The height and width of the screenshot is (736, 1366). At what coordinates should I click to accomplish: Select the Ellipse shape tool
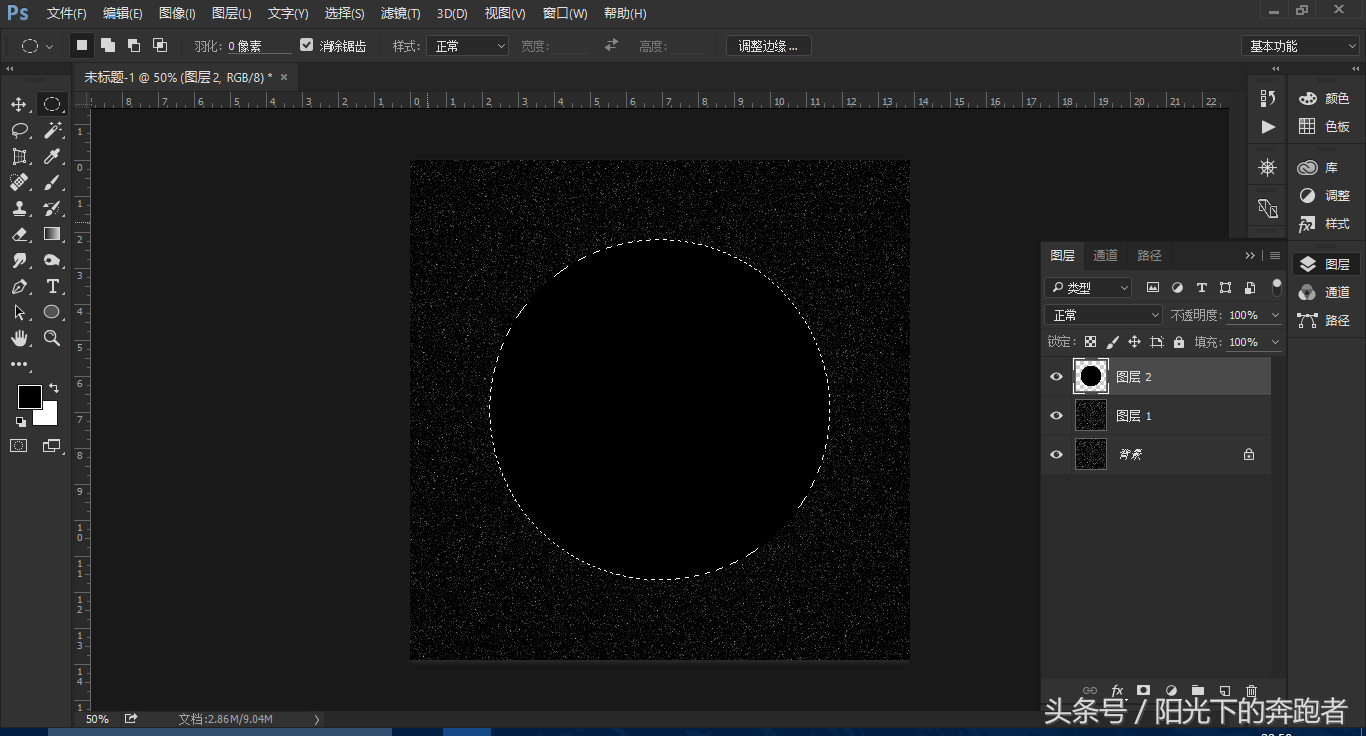coord(52,312)
